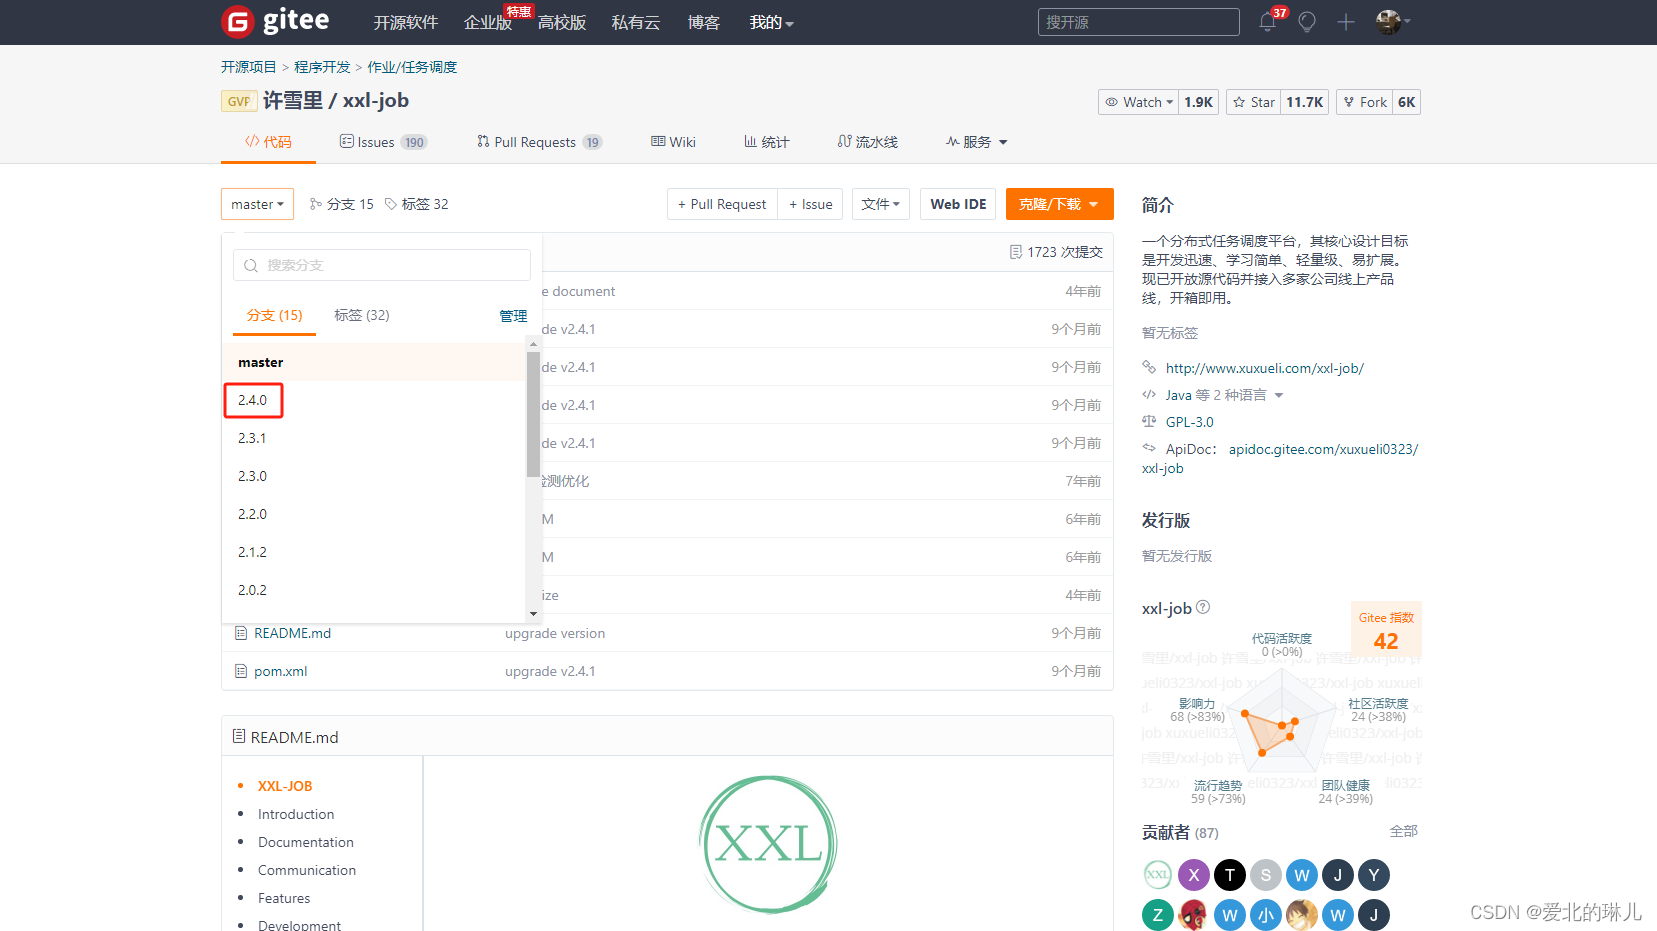Open the 流水线 tab
This screenshot has height=931, width=1657.
[867, 142]
